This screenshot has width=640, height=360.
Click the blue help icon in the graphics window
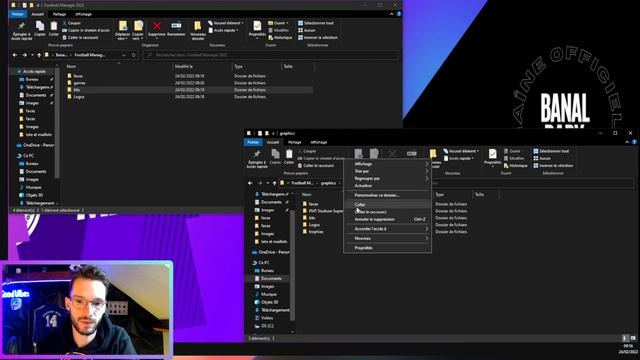point(634,142)
